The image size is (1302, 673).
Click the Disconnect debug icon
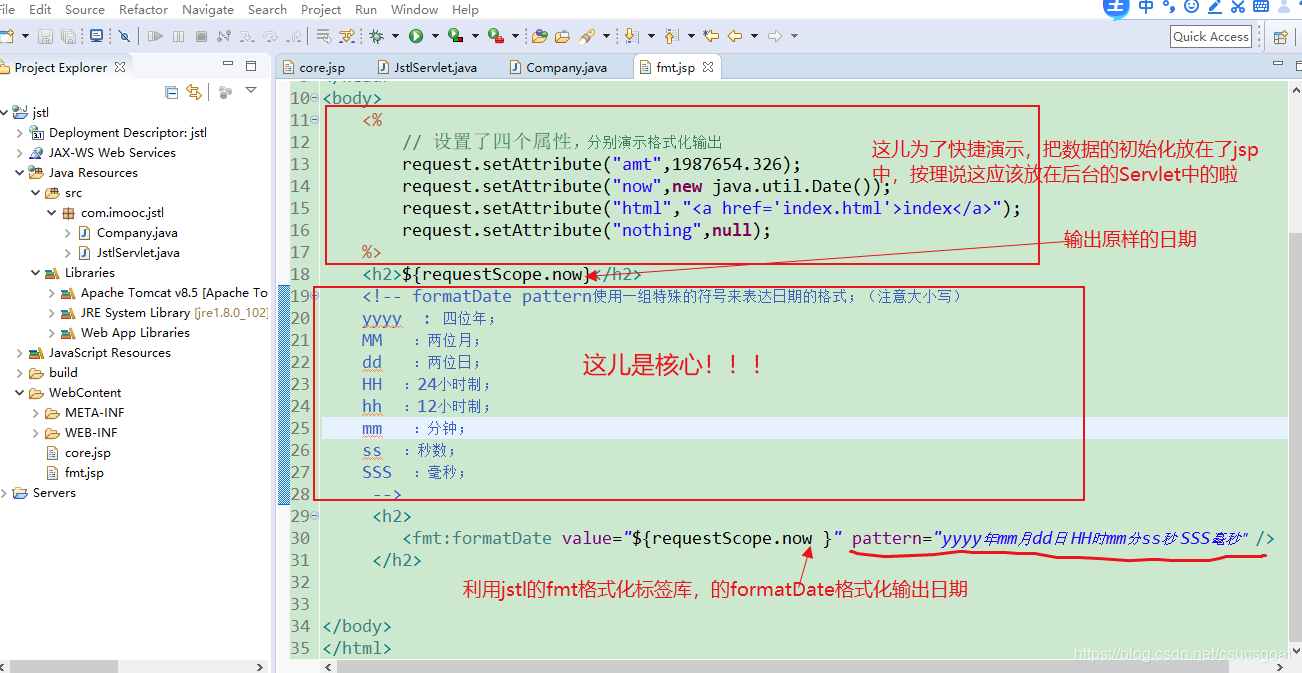click(x=223, y=36)
